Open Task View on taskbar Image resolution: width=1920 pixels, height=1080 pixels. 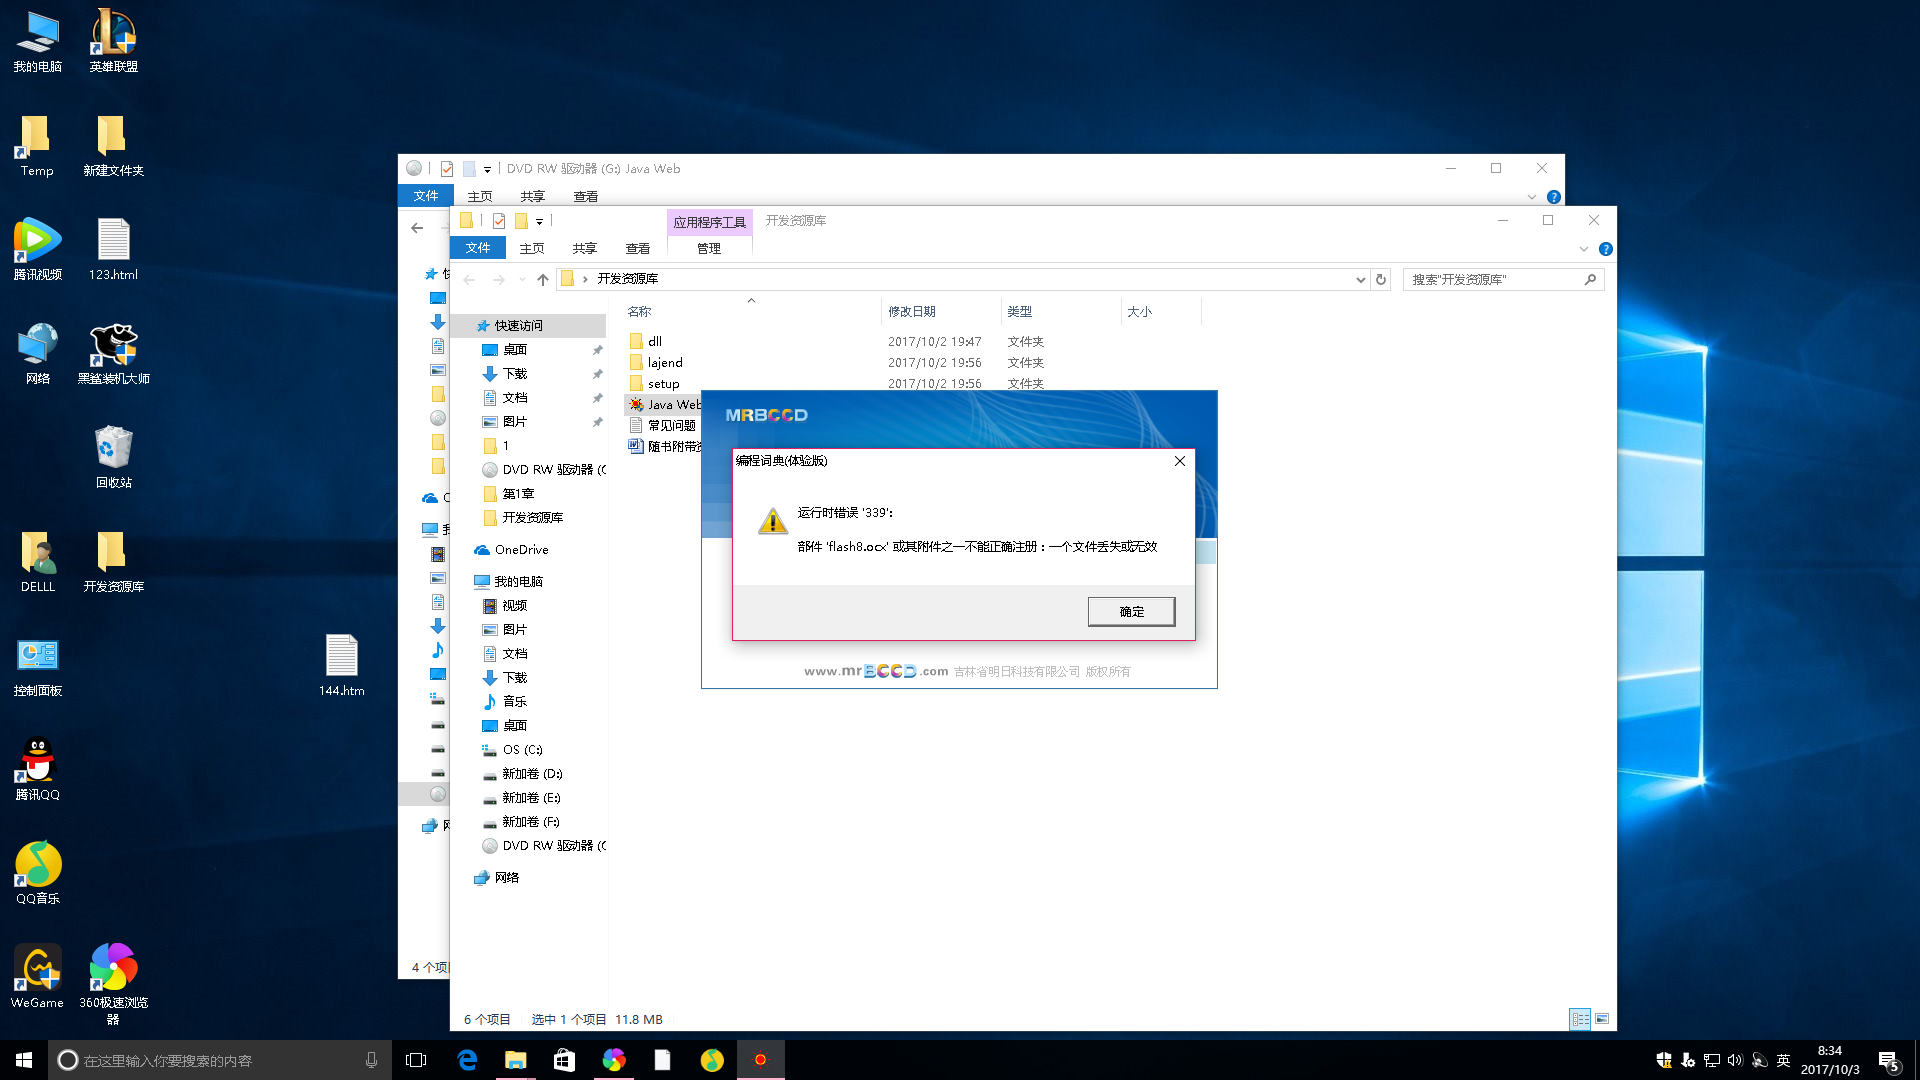pyautogui.click(x=416, y=1060)
